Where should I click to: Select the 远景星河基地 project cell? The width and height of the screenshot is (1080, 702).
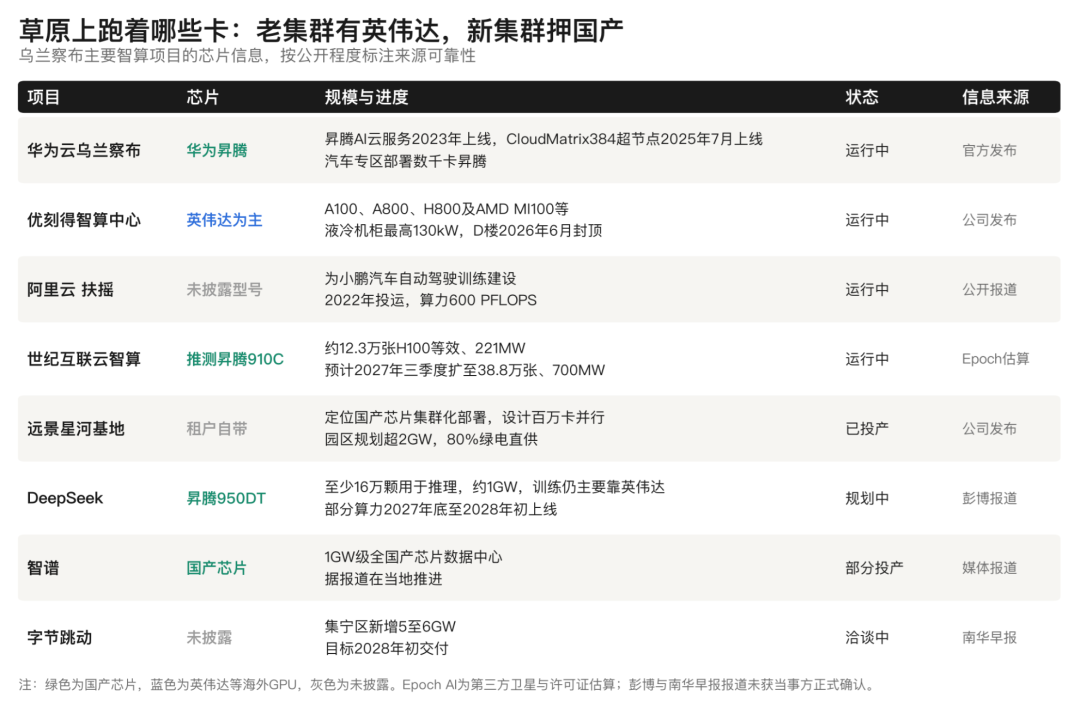76,429
